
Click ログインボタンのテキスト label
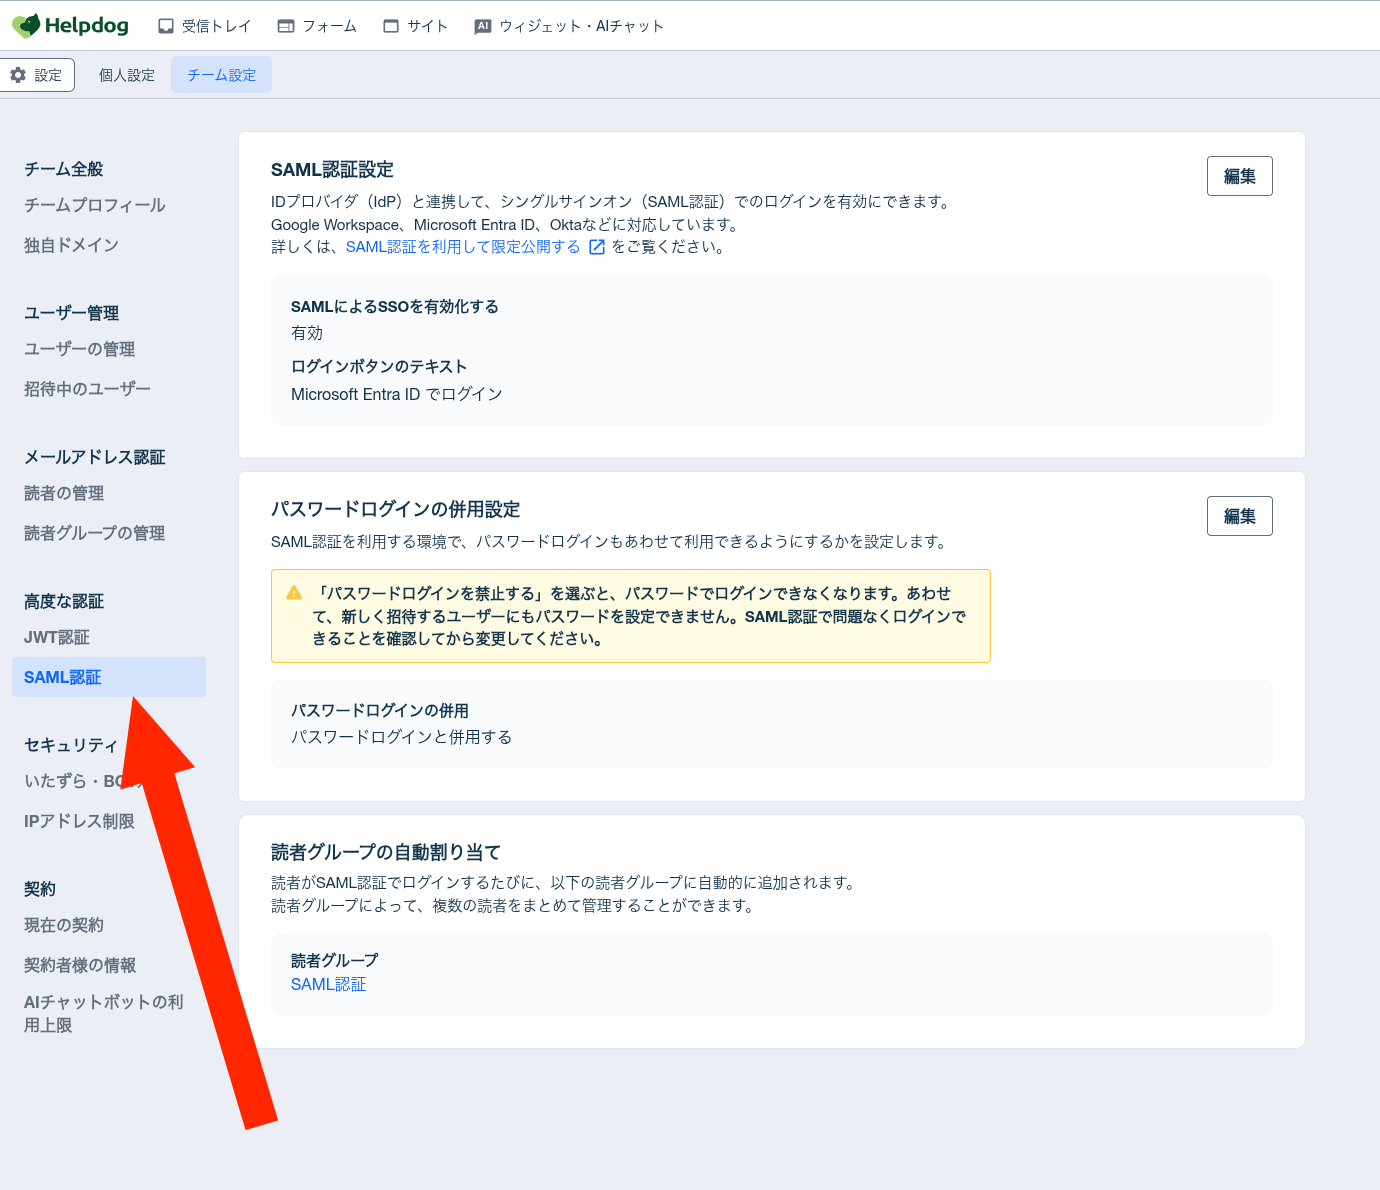(x=379, y=367)
